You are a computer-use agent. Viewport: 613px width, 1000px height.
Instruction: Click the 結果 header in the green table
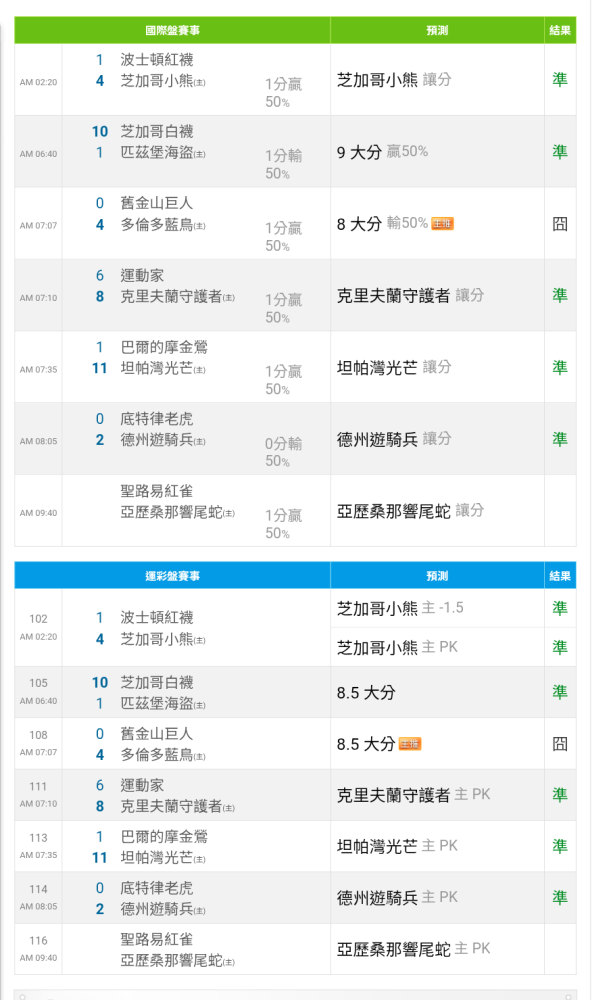click(560, 30)
